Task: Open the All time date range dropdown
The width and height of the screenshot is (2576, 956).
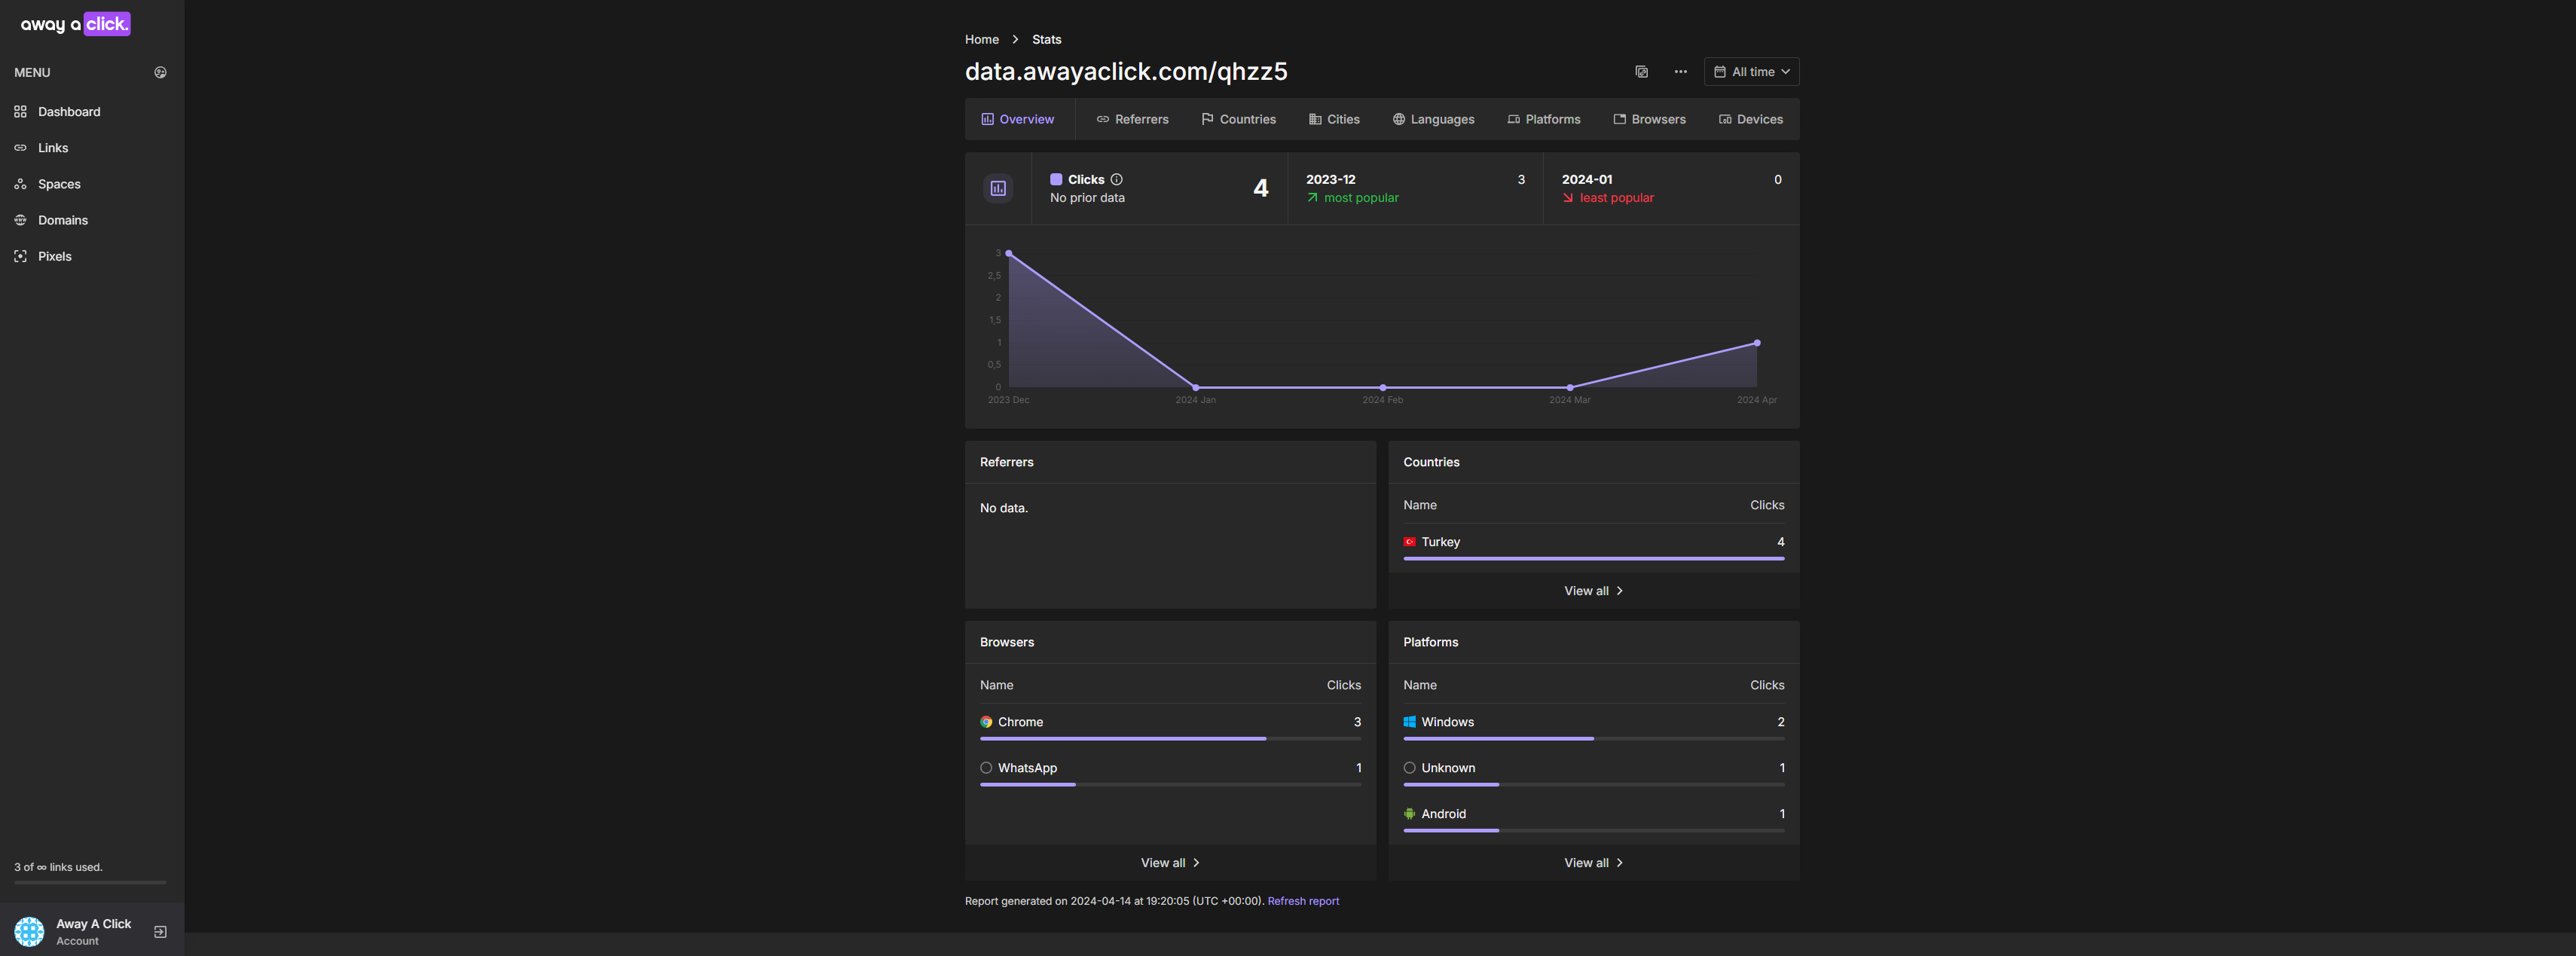Action: (x=1751, y=72)
